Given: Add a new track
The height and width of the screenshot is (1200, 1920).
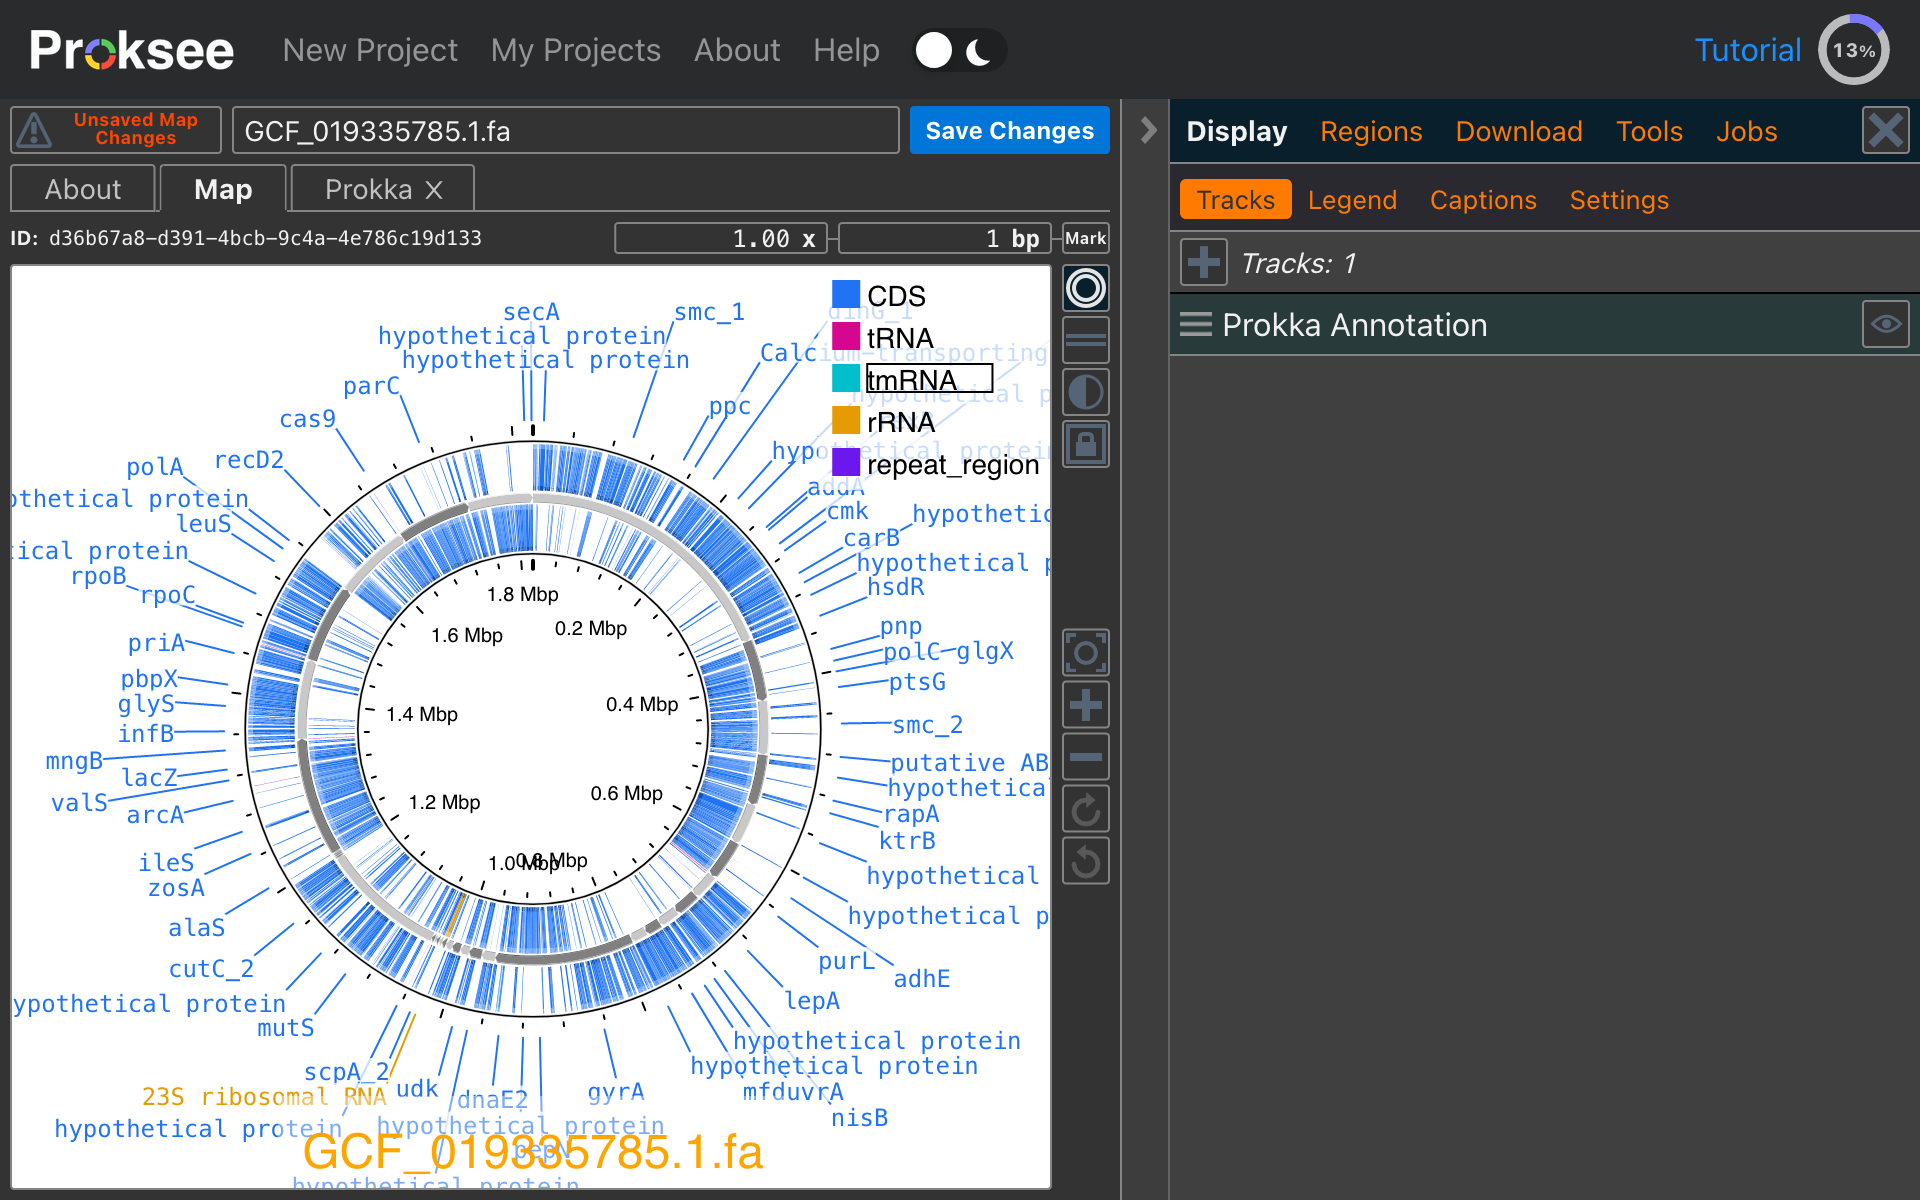Looking at the screenshot, I should [1203, 263].
